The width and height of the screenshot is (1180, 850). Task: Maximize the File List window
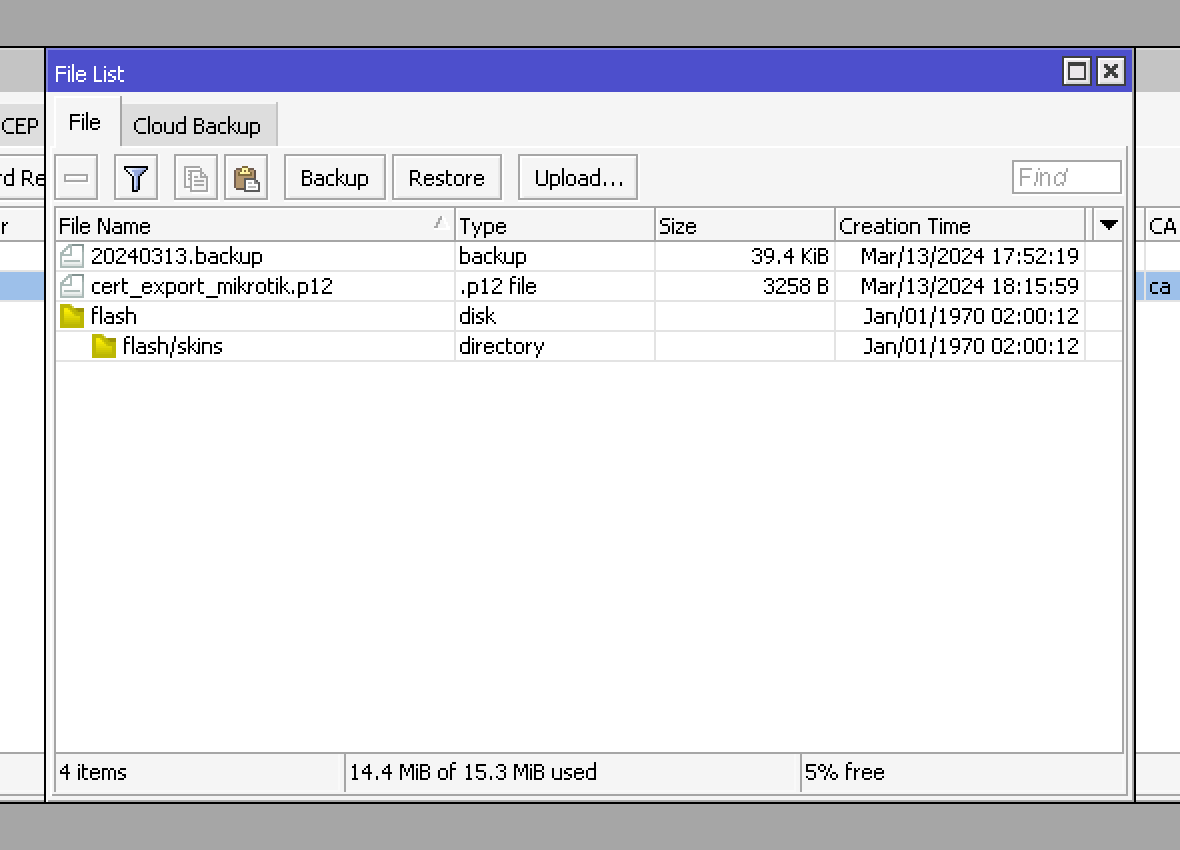tap(1077, 71)
